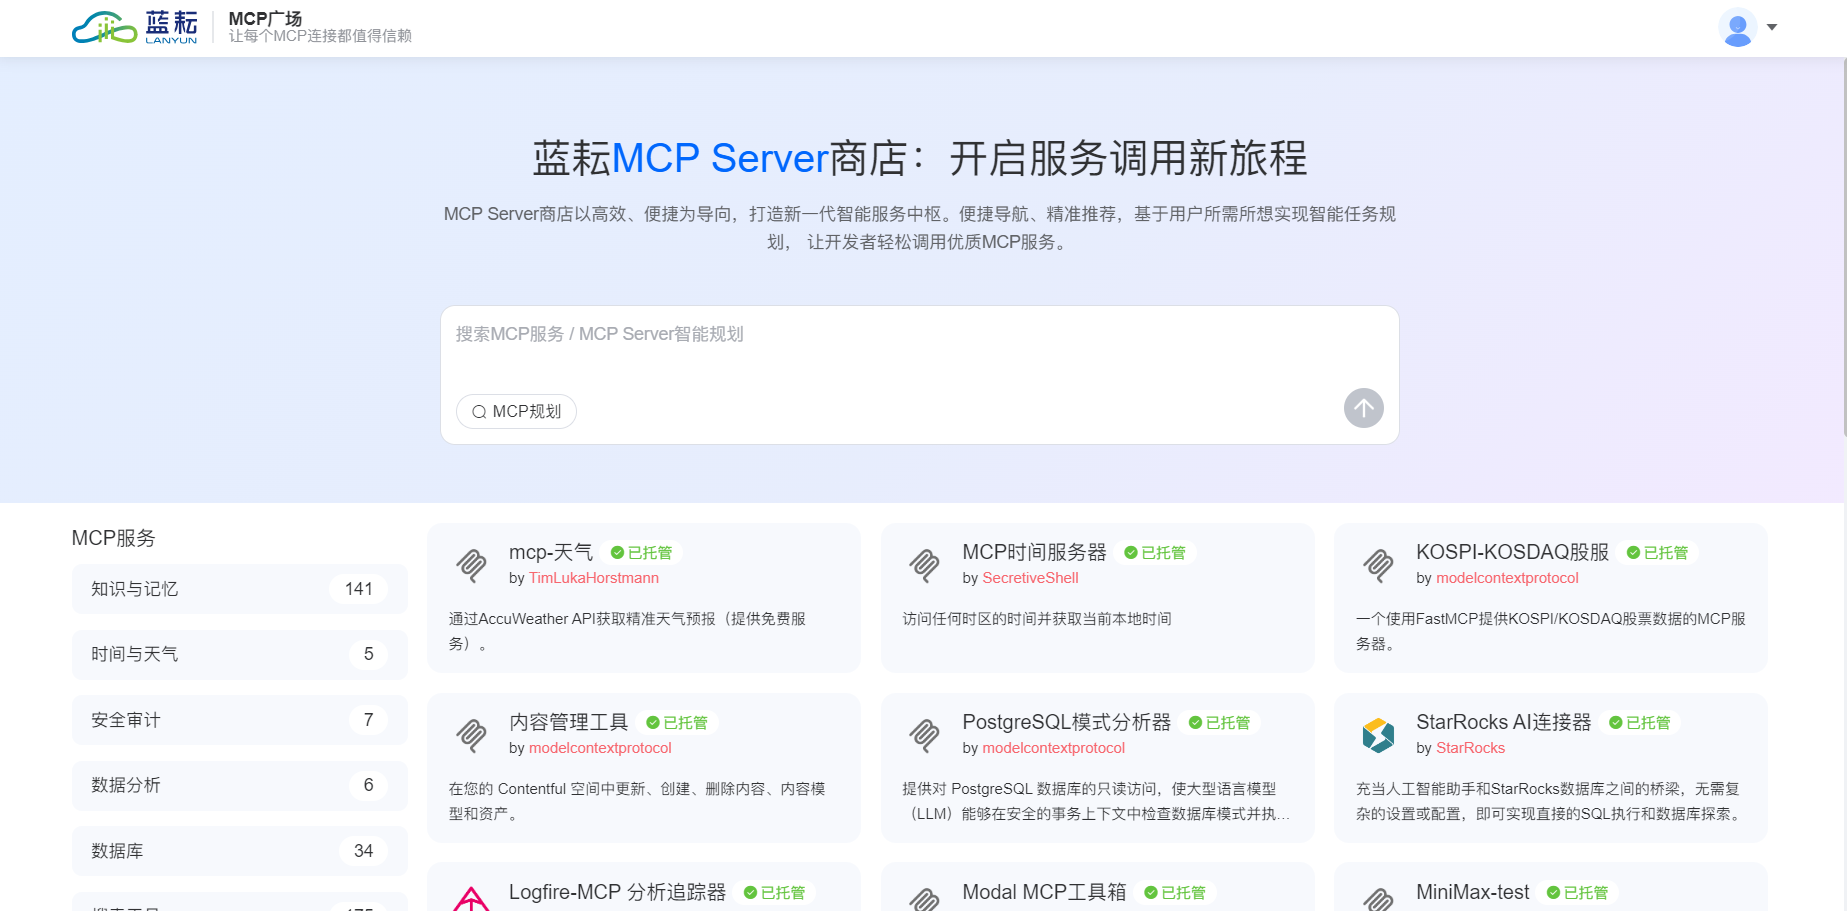Click the PostgreSQL模式分析器 card icon
This screenshot has width=1847, height=911.
click(925, 735)
